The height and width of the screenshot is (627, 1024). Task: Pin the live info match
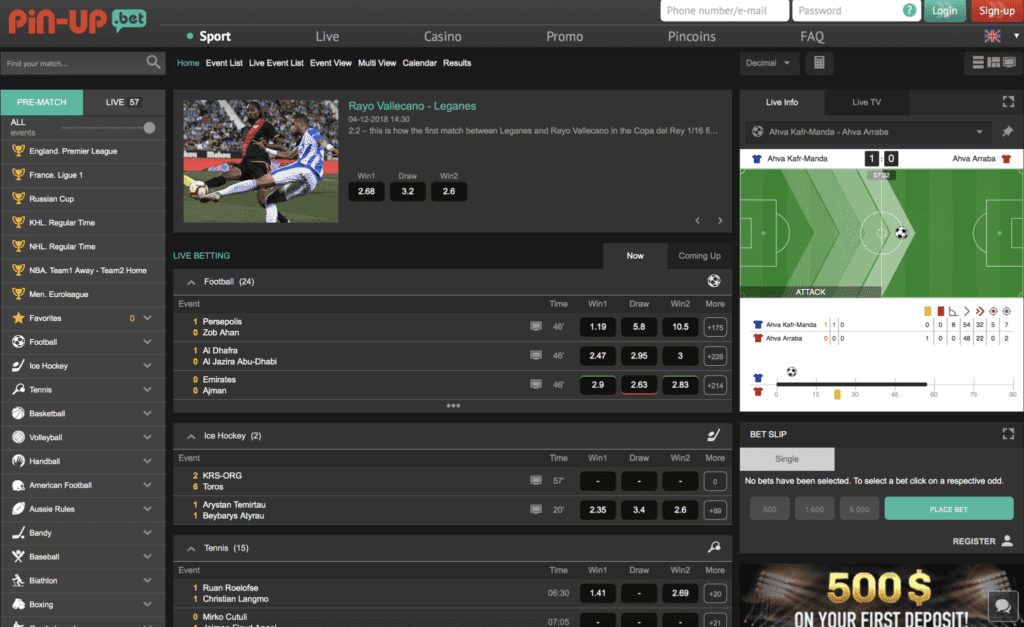(1008, 131)
